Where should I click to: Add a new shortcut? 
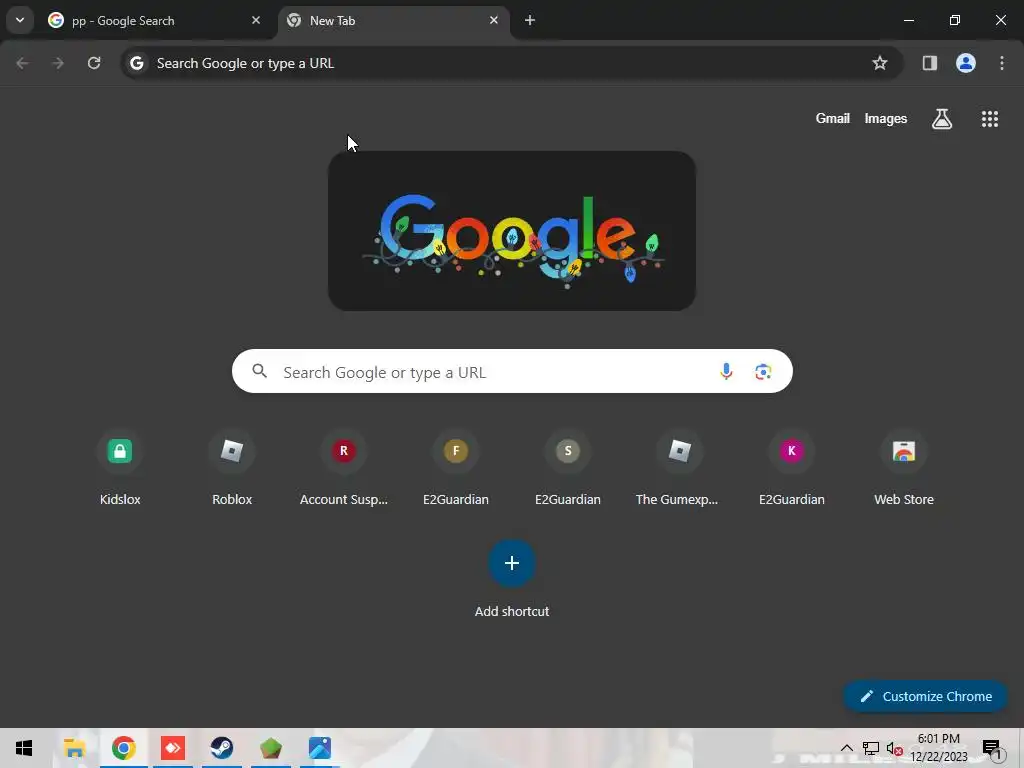pyautogui.click(x=512, y=578)
